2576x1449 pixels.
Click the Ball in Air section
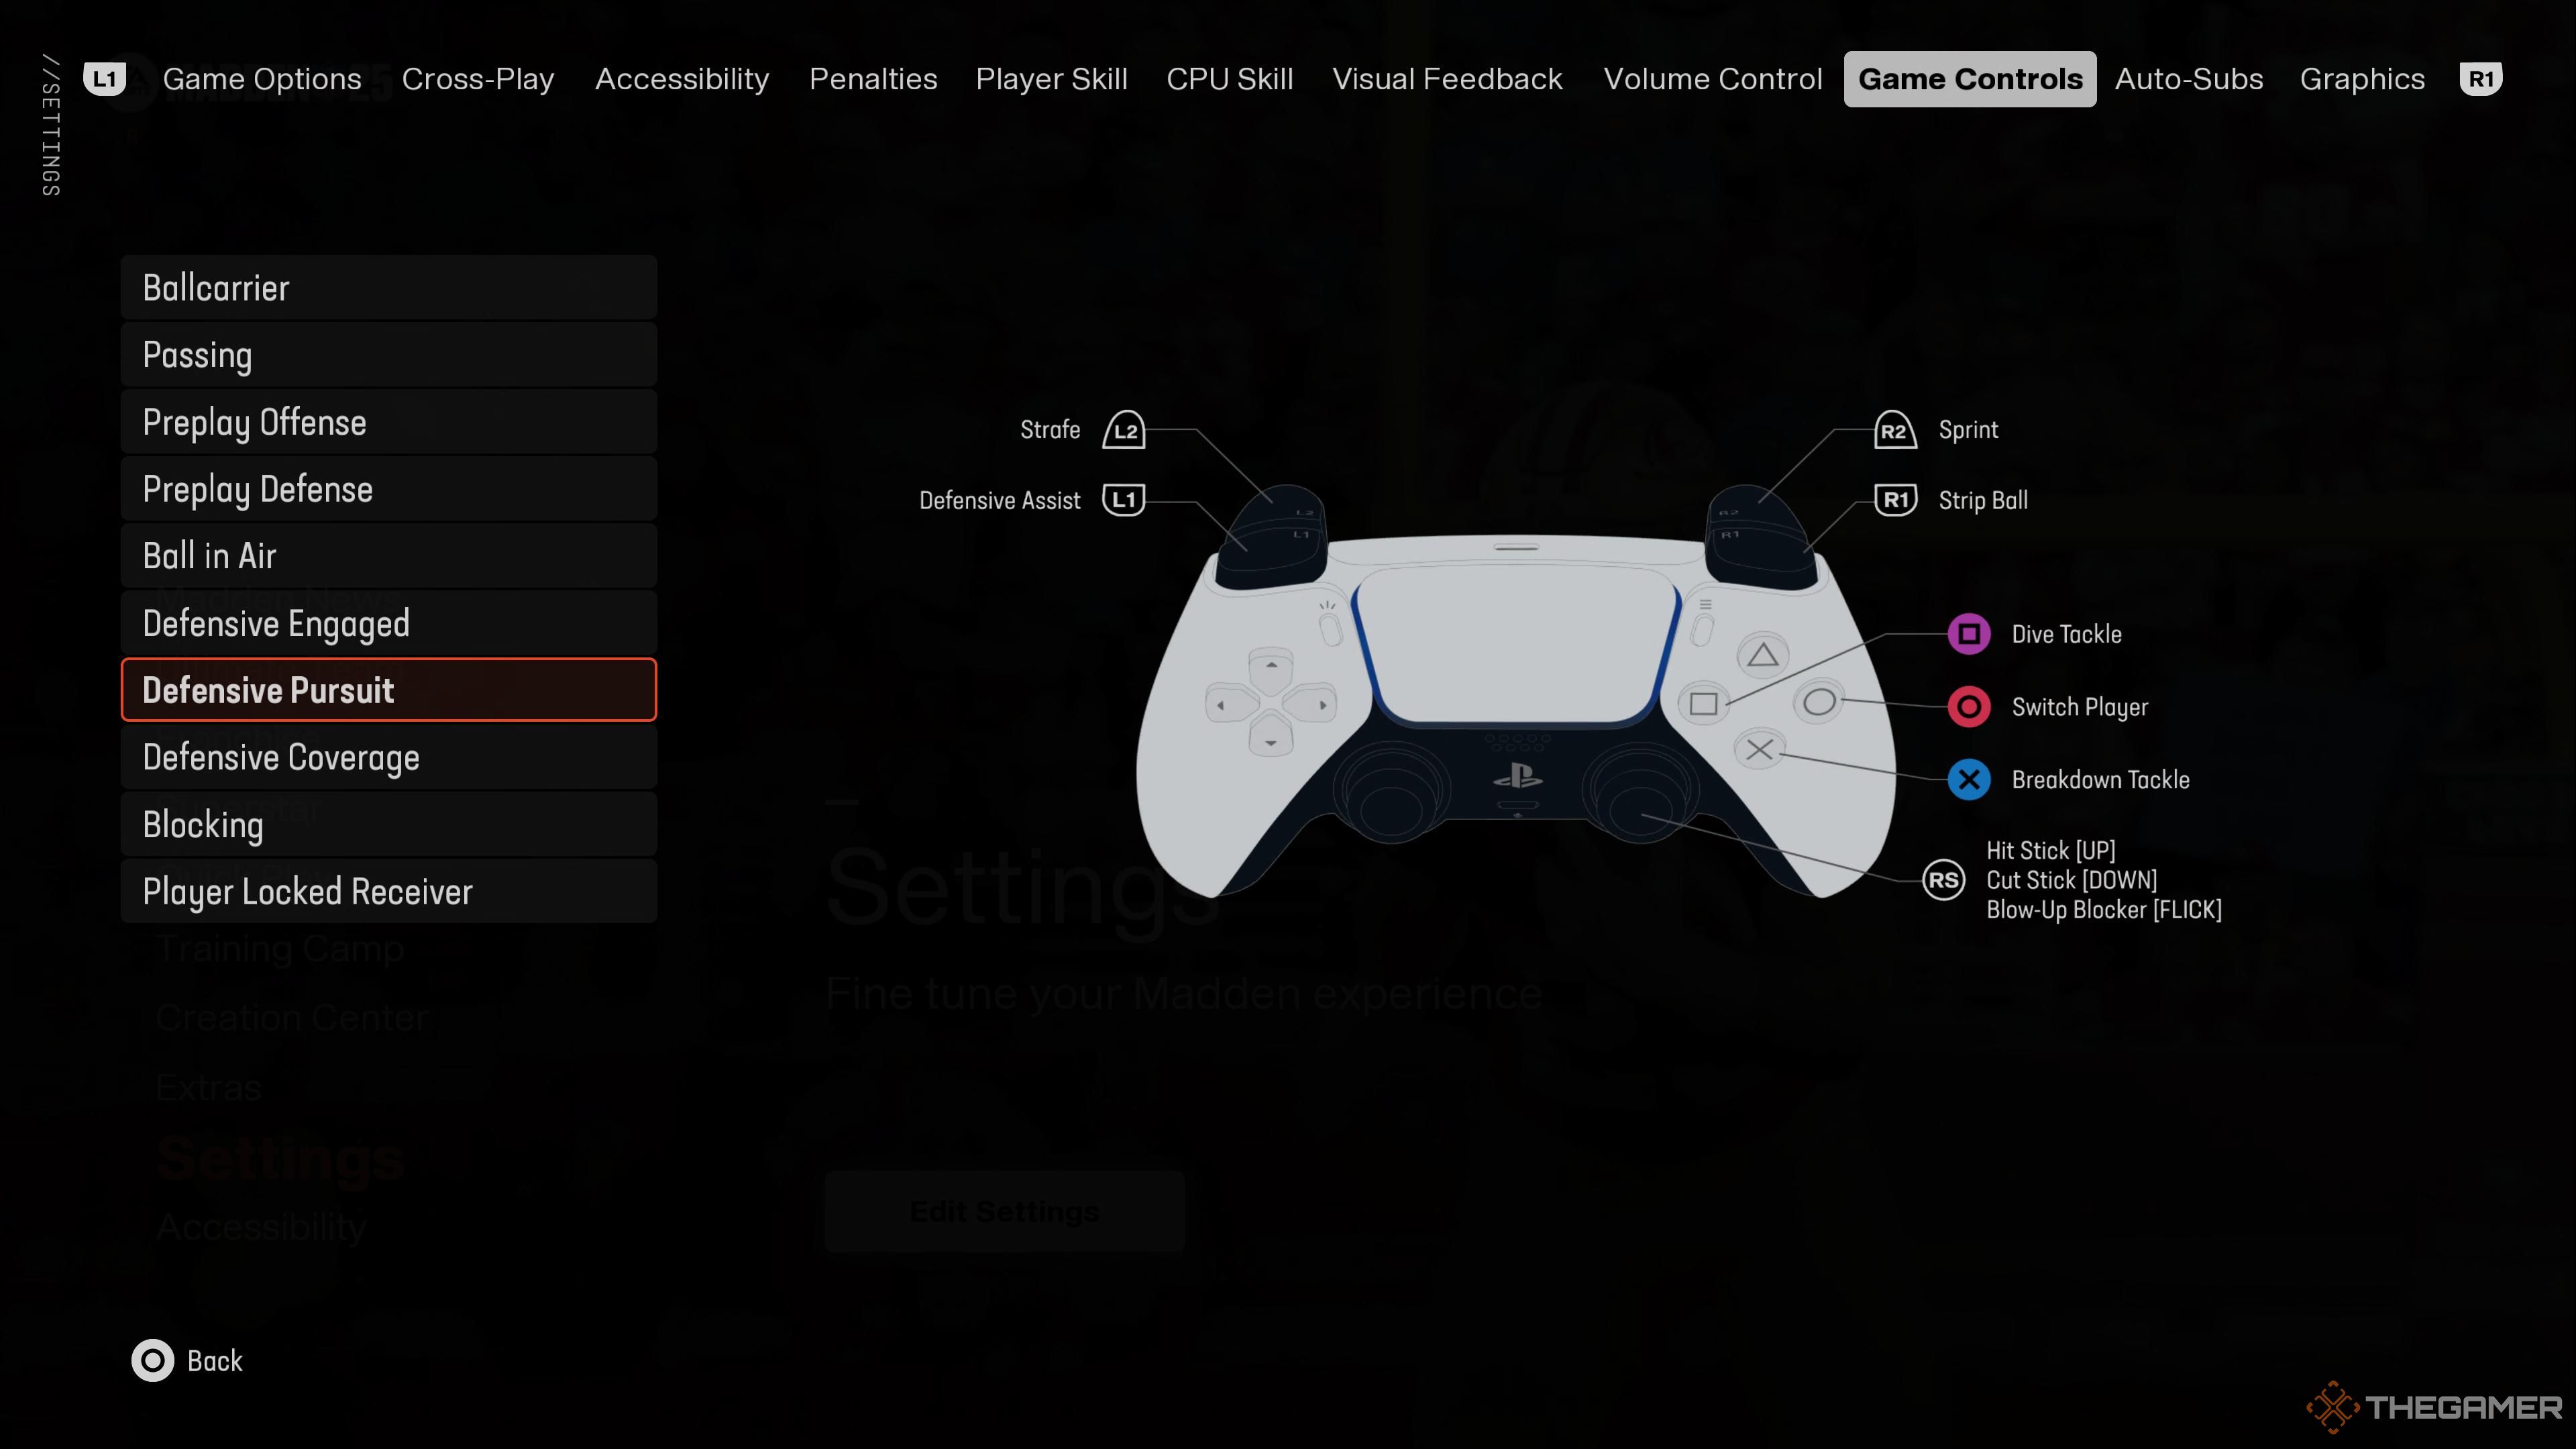[389, 555]
